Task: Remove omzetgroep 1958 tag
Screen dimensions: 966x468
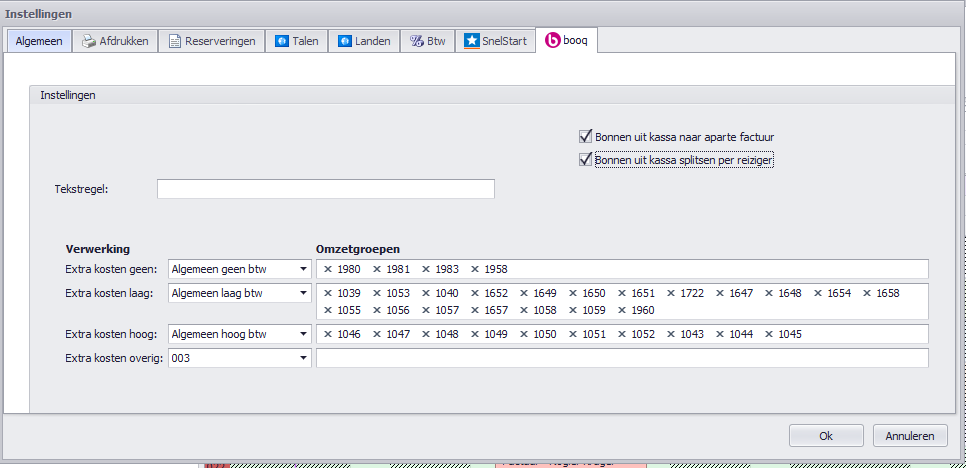Action: [x=475, y=269]
